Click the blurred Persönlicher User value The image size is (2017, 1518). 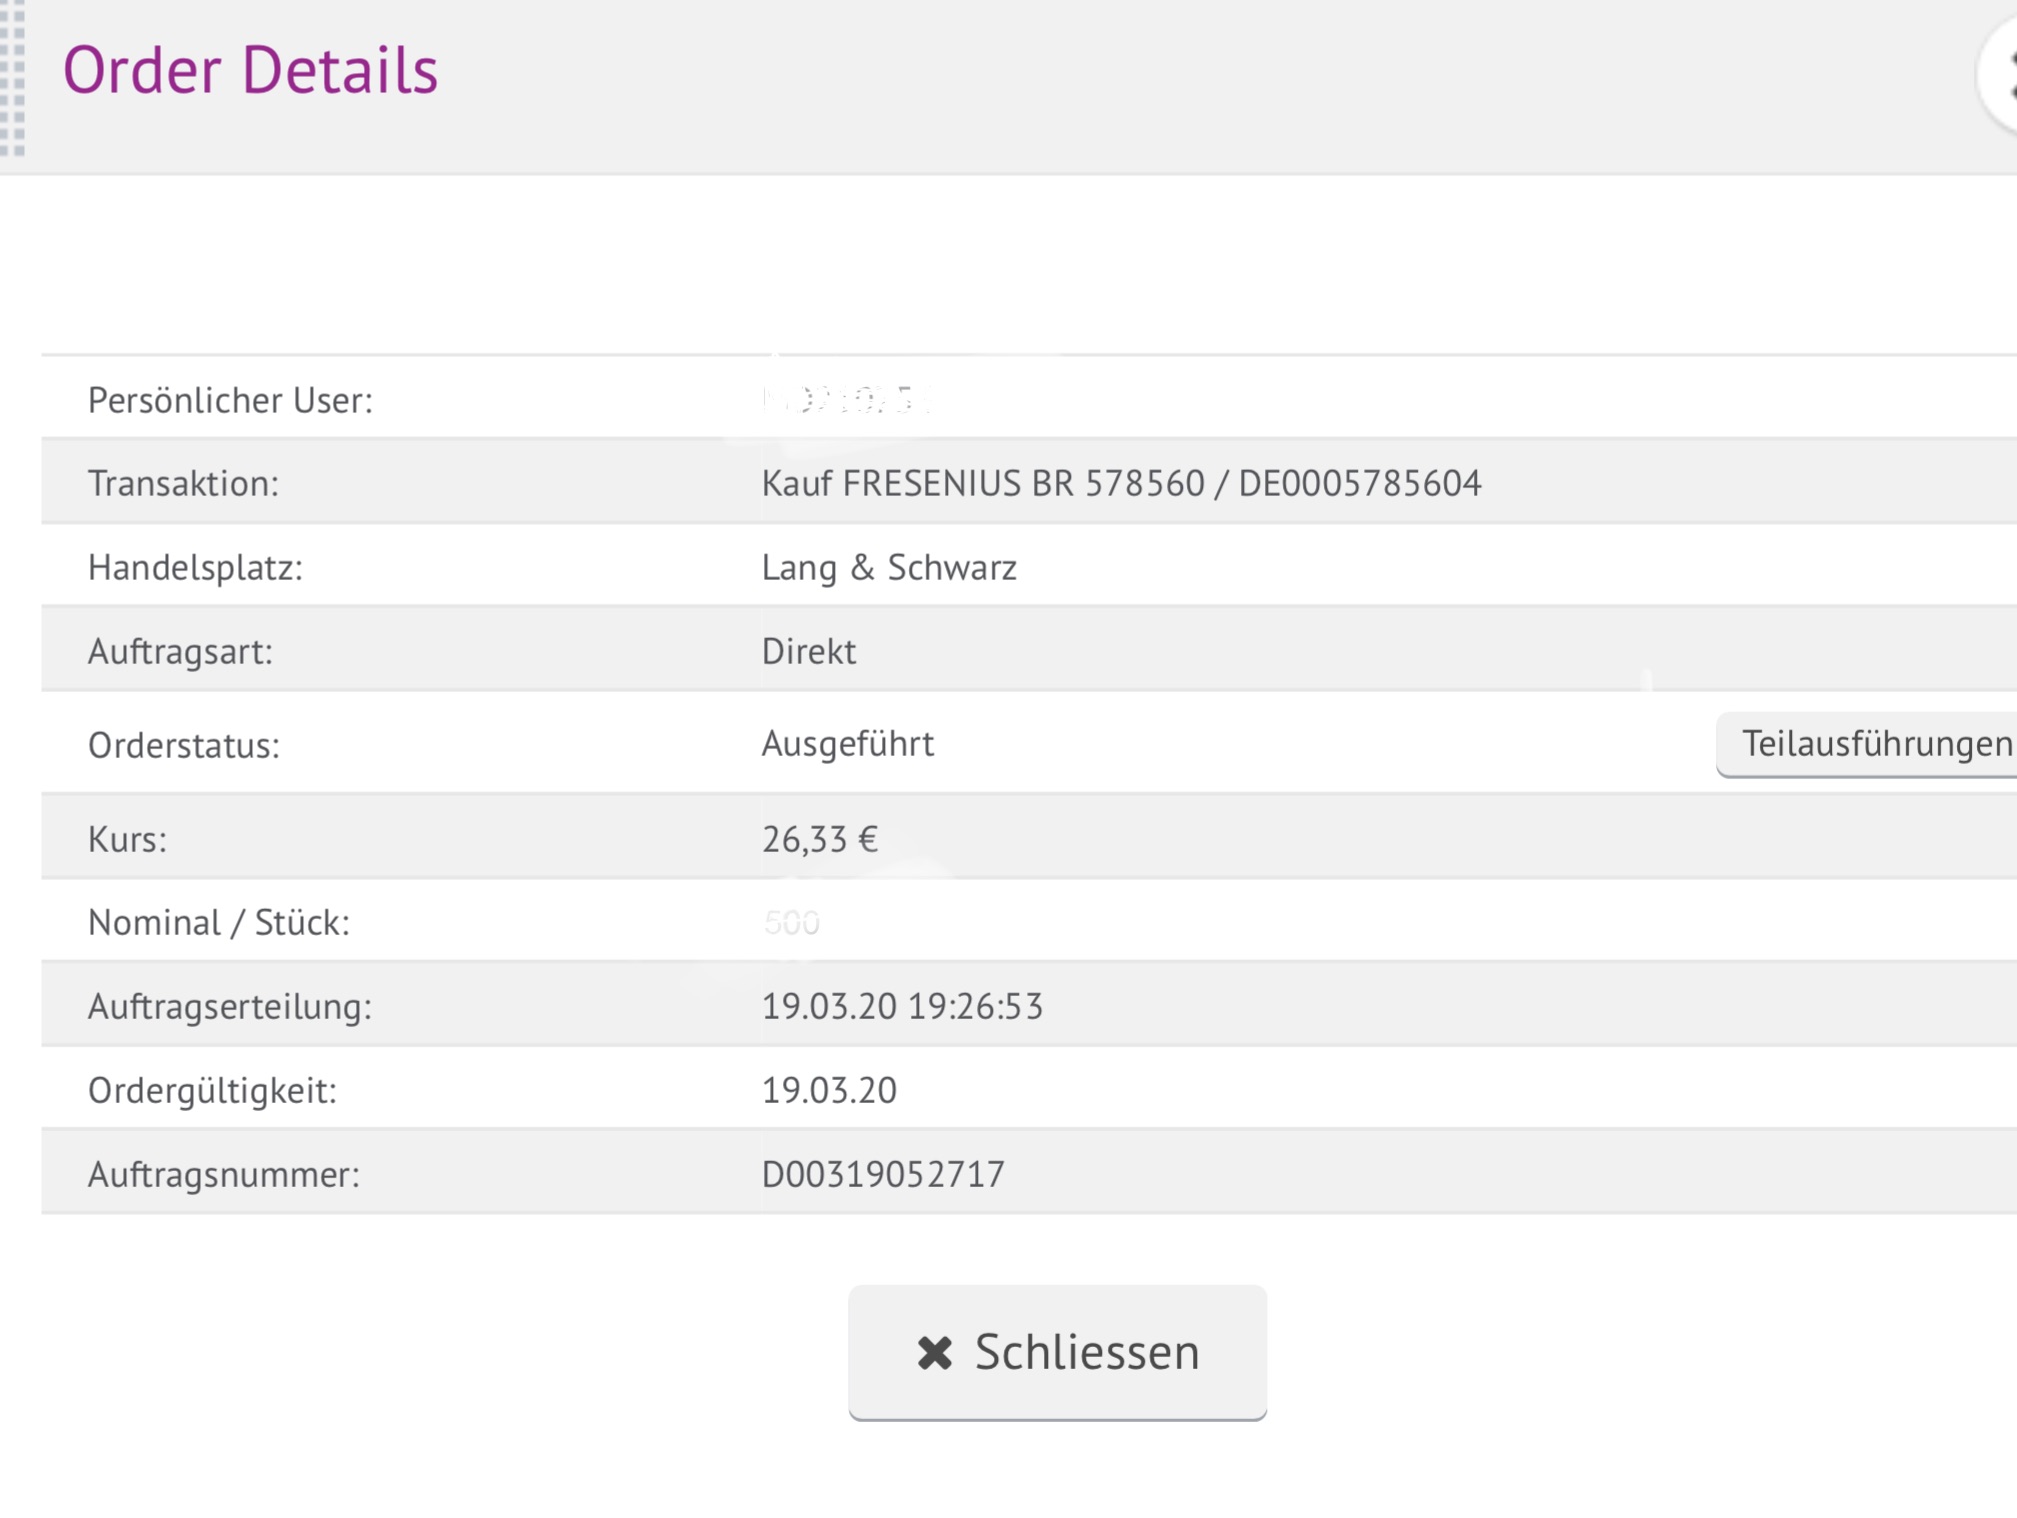(847, 400)
